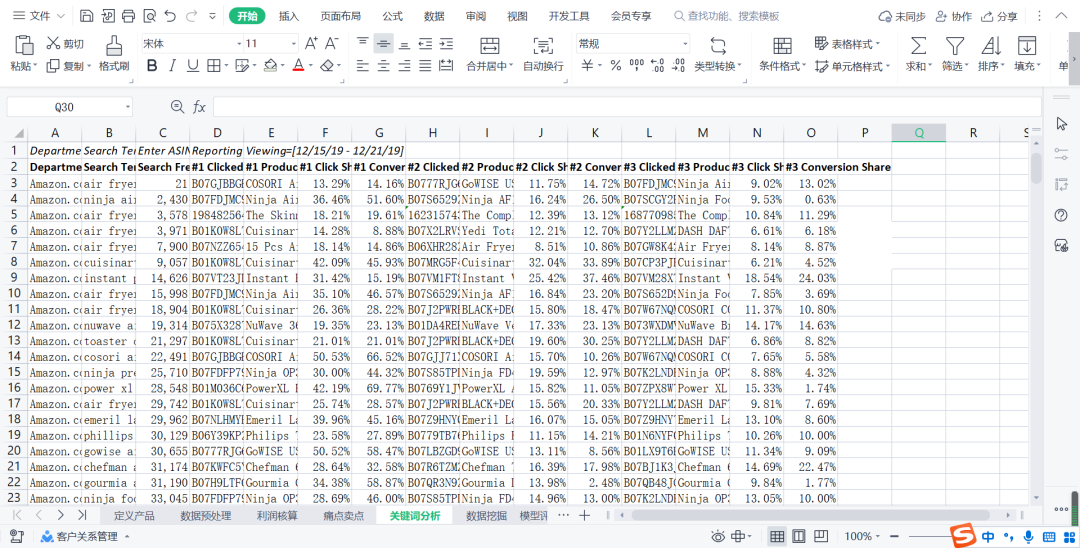
Task: Click the Paste clipboard icon
Action: click(24, 45)
